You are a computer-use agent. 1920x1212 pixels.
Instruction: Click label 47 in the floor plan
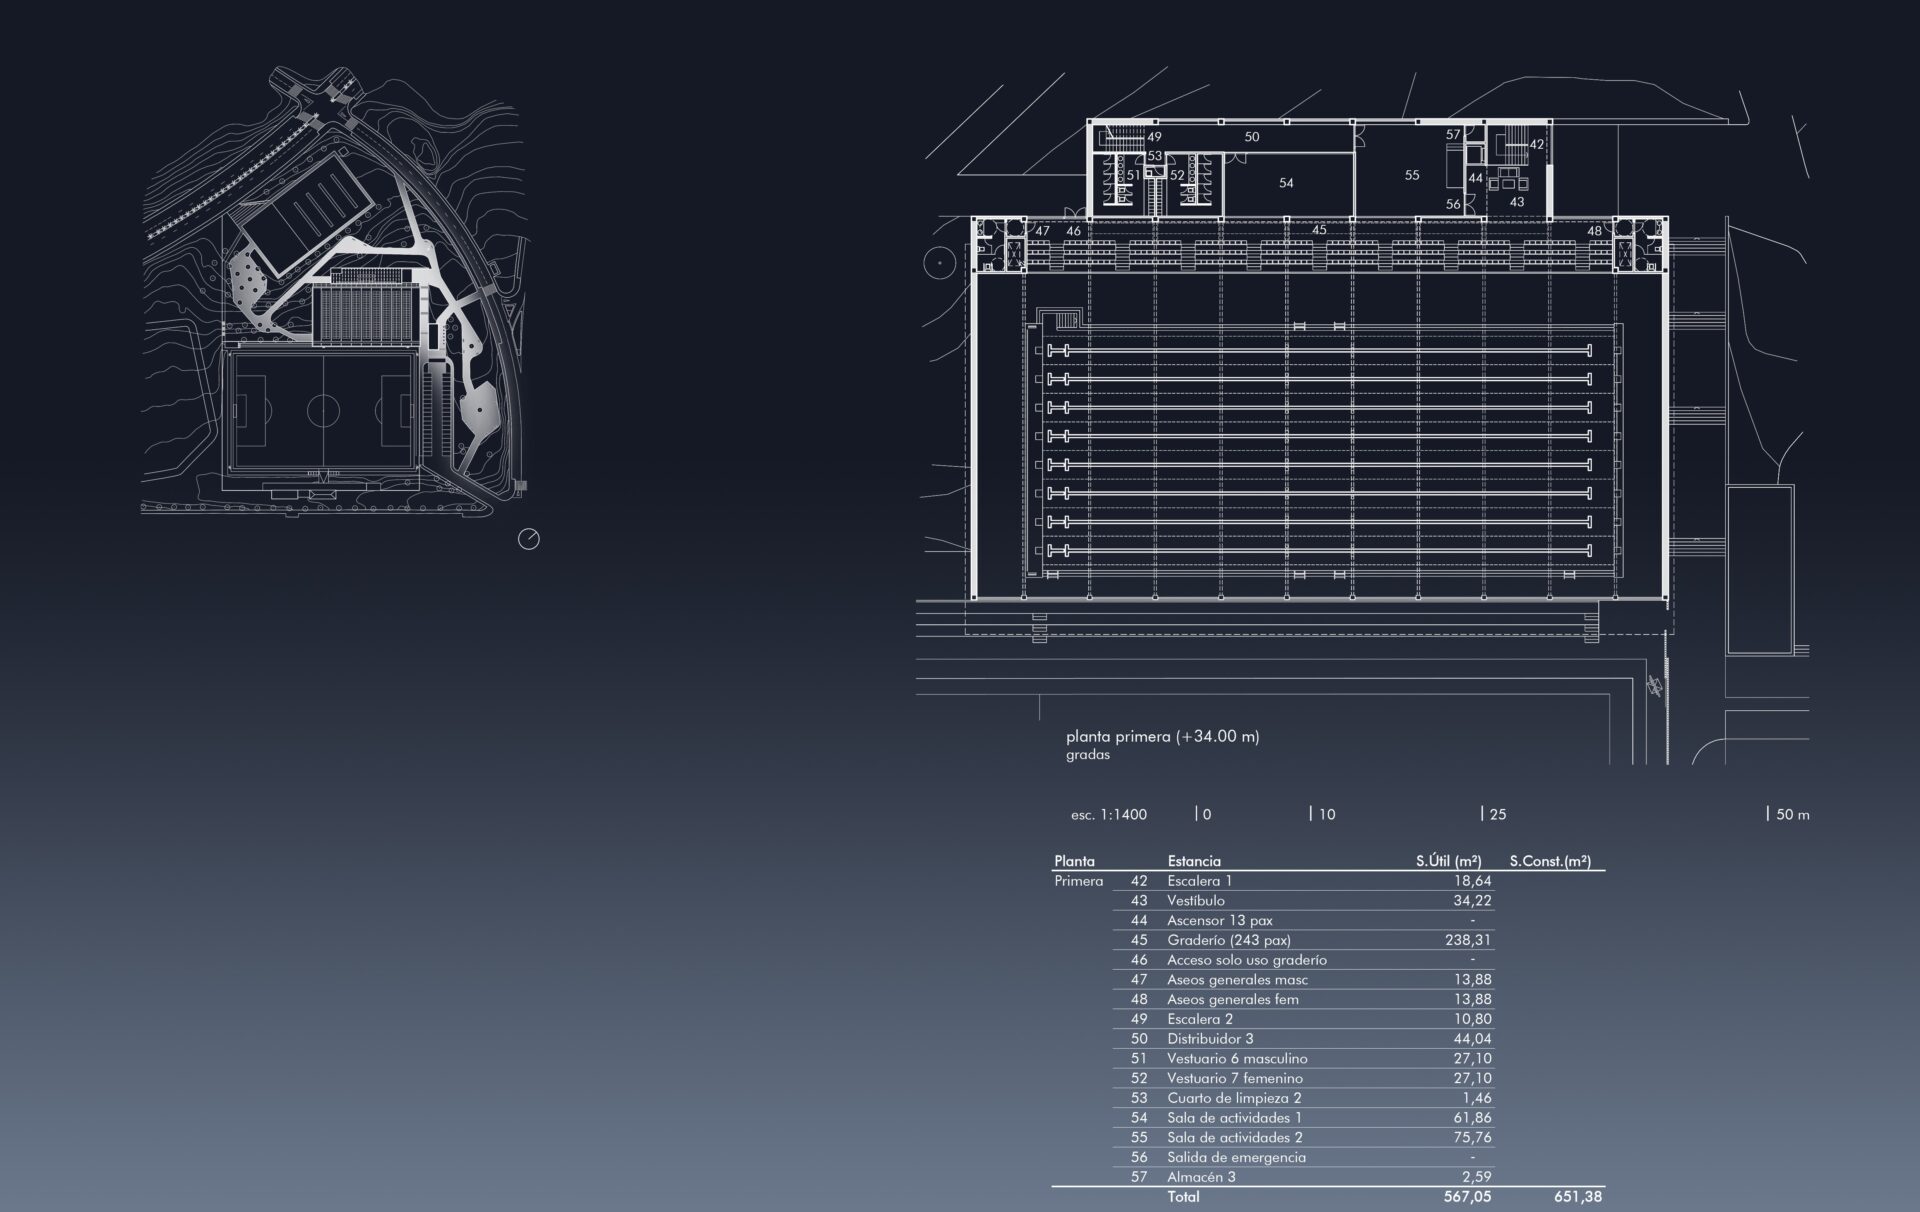pos(1043,231)
